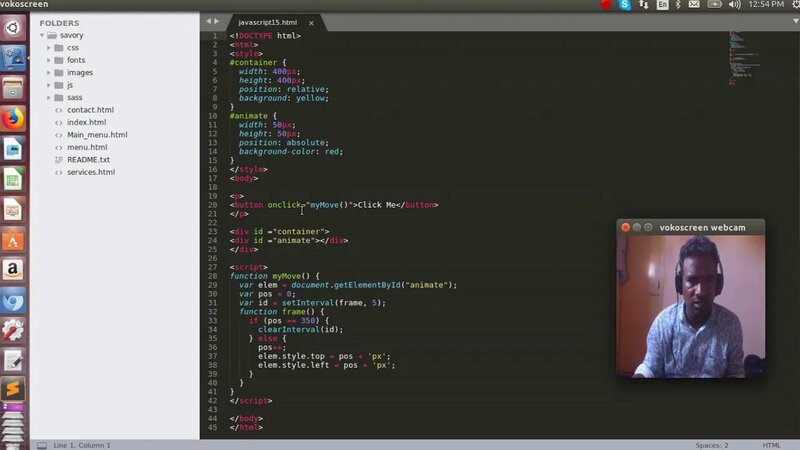Open tab list dropdown arrow at tab bar end

[x=795, y=21]
